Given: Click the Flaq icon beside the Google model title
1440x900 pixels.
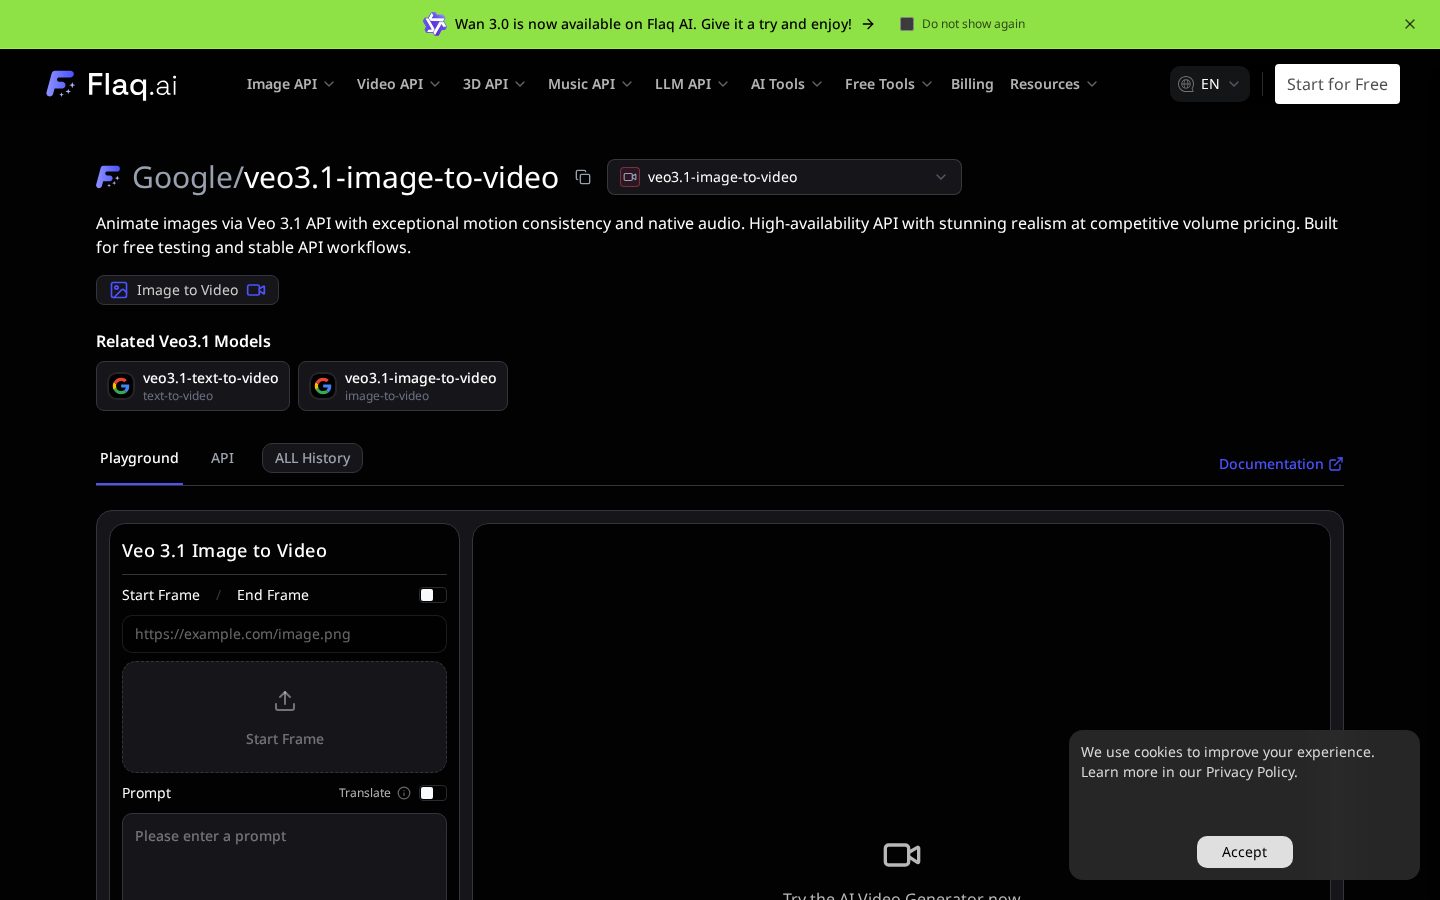Looking at the screenshot, I should (x=108, y=177).
